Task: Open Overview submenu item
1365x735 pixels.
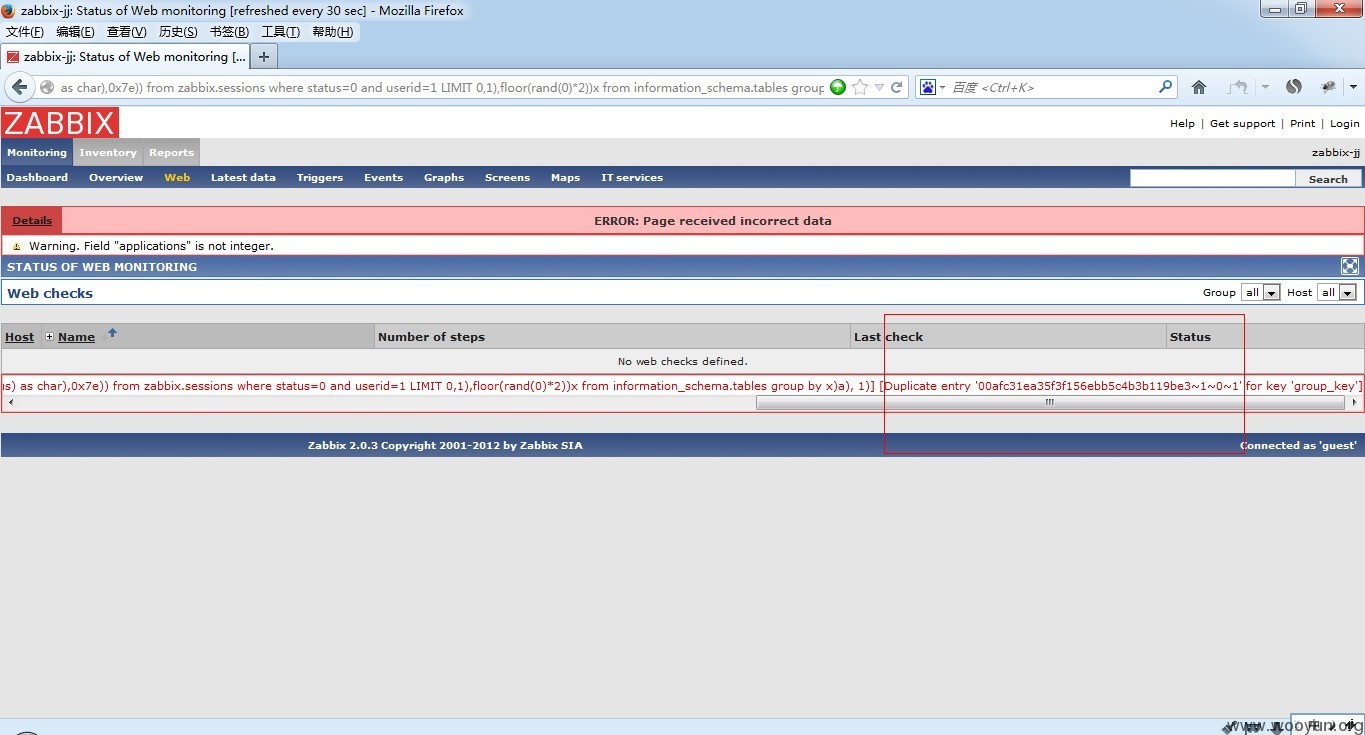Action: [x=116, y=178]
